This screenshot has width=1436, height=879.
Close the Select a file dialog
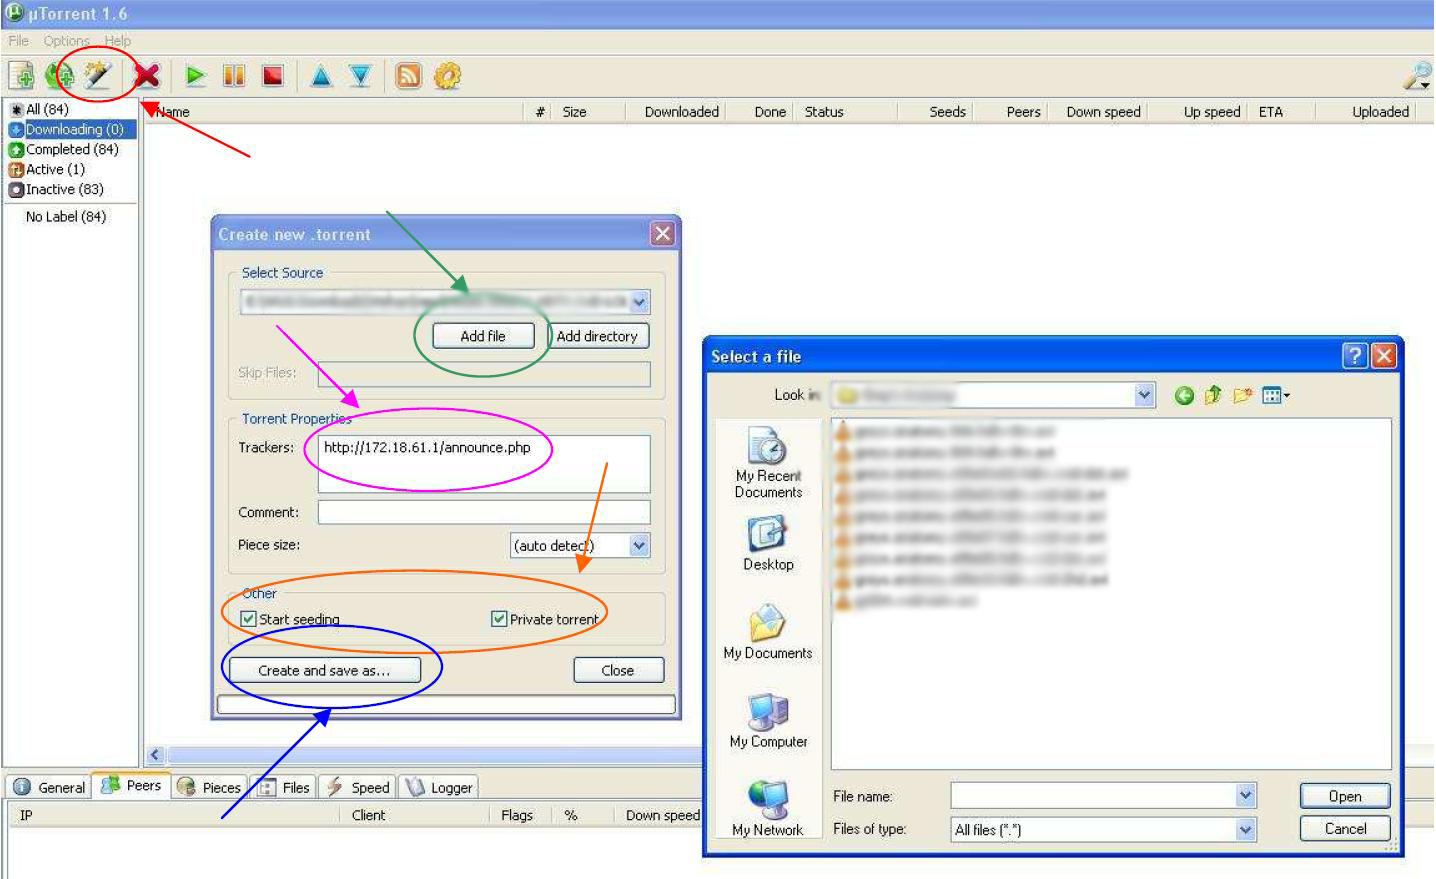(1383, 356)
